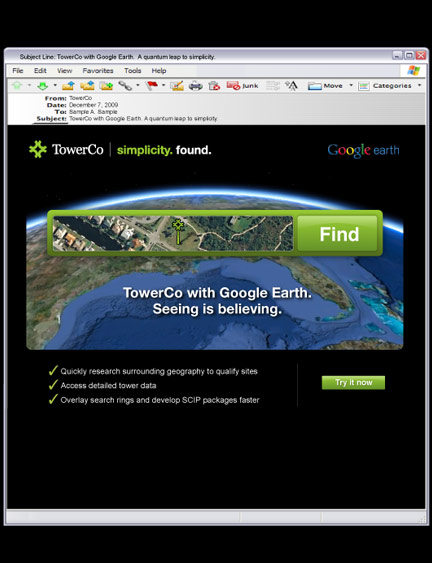
Task: Click the chain link attachment icon
Action: [125, 86]
